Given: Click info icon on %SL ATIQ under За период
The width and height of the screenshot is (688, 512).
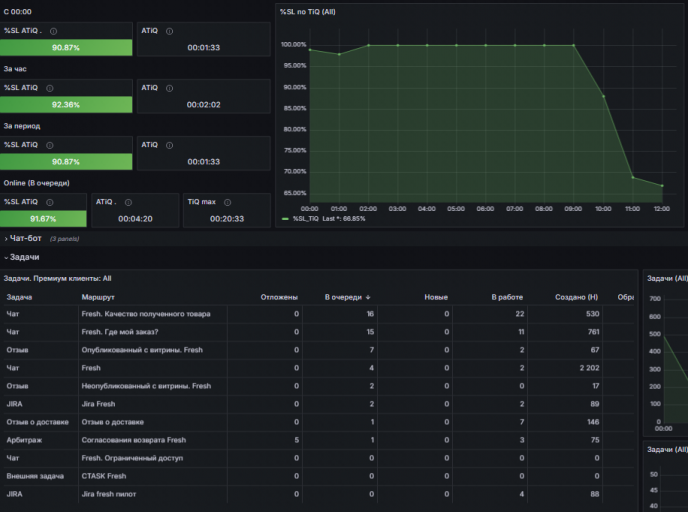Looking at the screenshot, I should (49, 145).
